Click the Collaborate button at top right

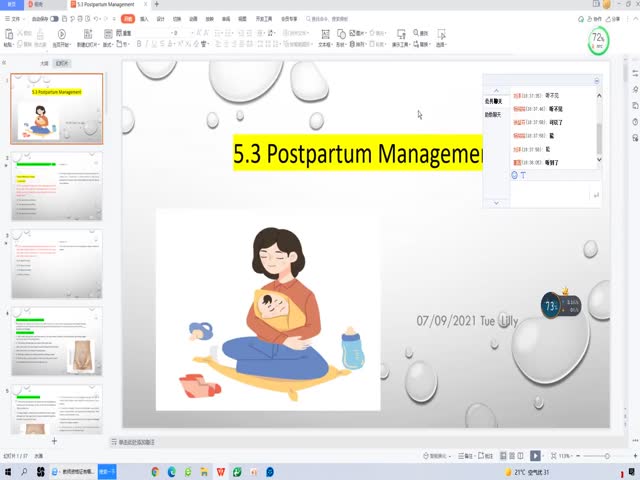[594, 19]
